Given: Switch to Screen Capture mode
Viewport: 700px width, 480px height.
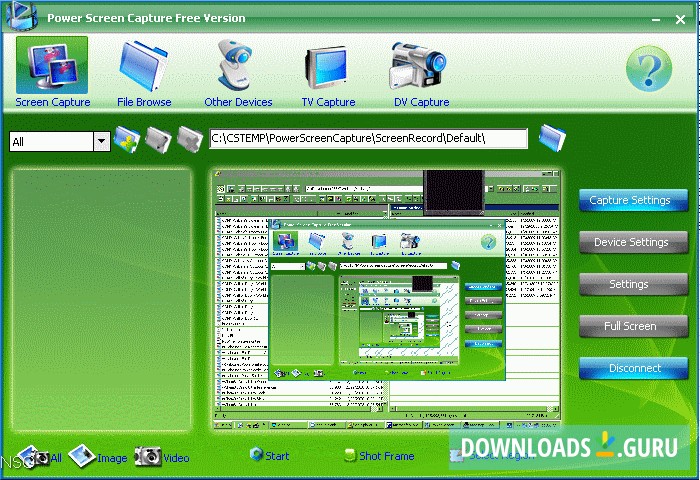Looking at the screenshot, I should [52, 72].
